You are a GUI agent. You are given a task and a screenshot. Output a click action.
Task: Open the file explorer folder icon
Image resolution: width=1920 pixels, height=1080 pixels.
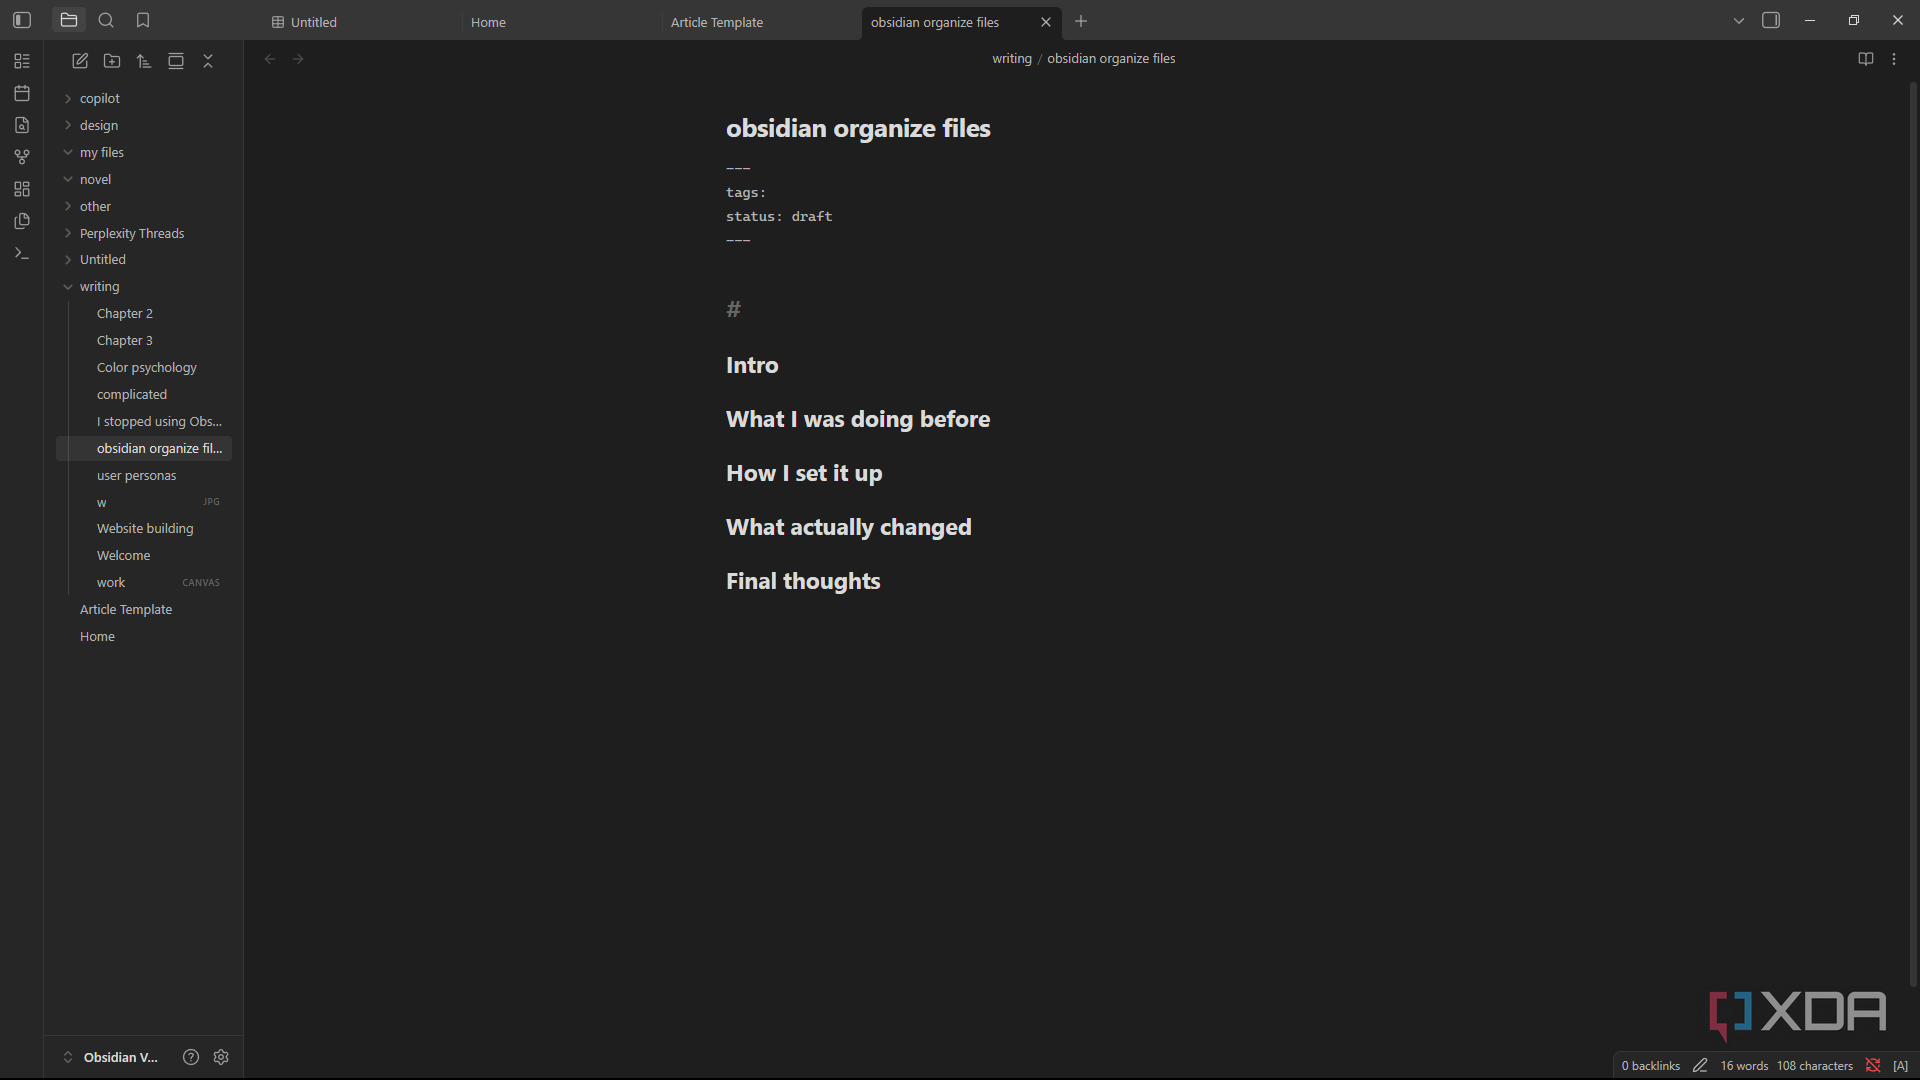coord(69,20)
